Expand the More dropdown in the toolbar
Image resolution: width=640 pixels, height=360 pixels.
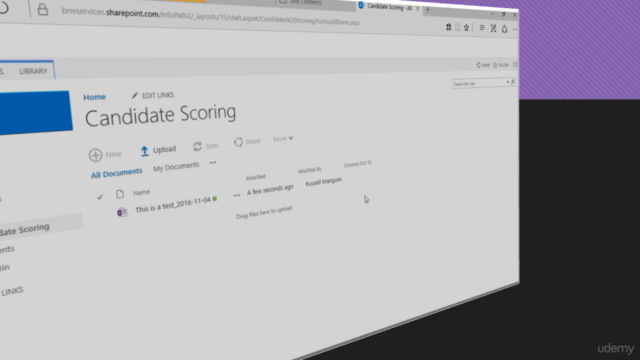pos(283,139)
